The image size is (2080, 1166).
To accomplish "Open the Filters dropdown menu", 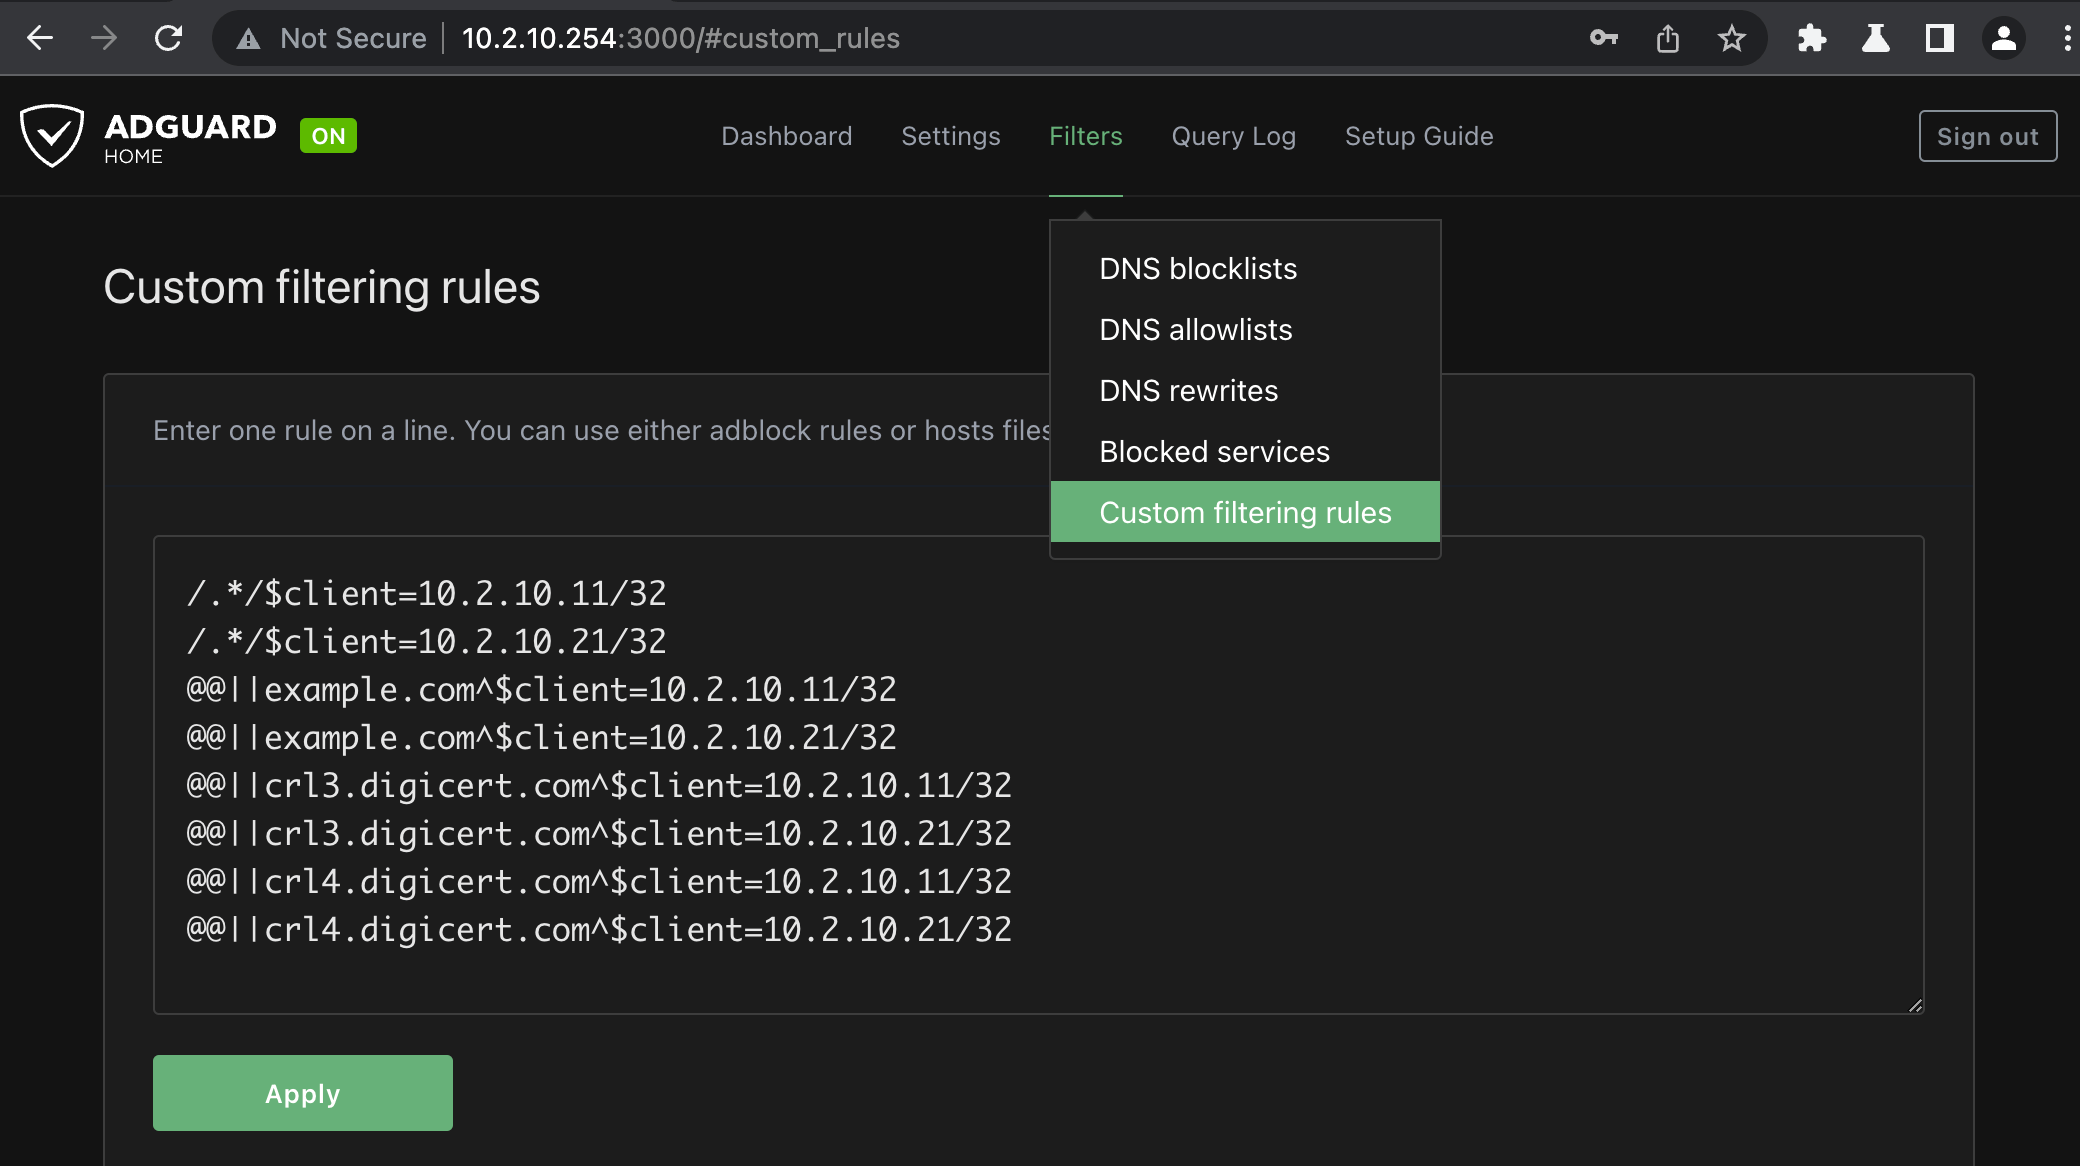I will [x=1085, y=136].
